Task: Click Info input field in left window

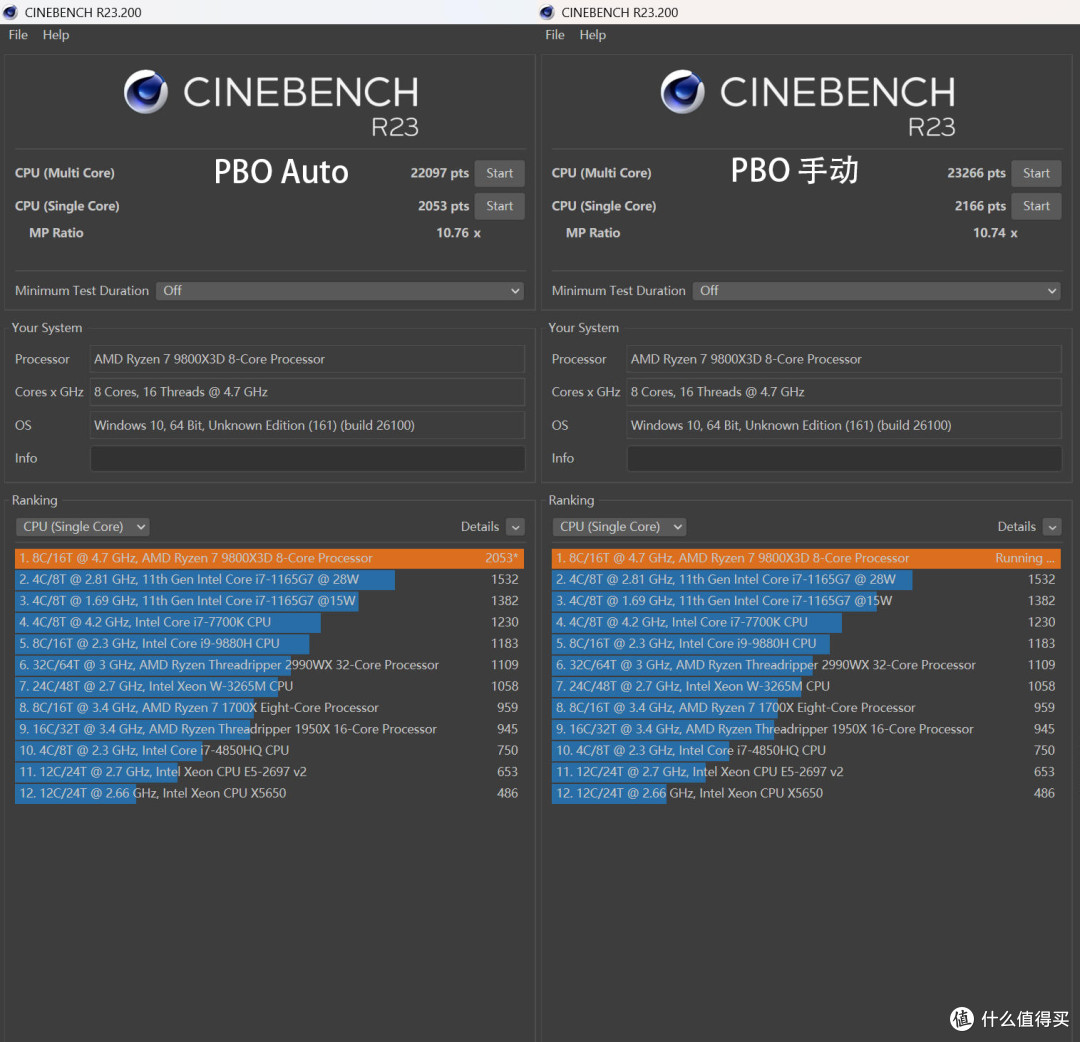Action: [x=307, y=458]
